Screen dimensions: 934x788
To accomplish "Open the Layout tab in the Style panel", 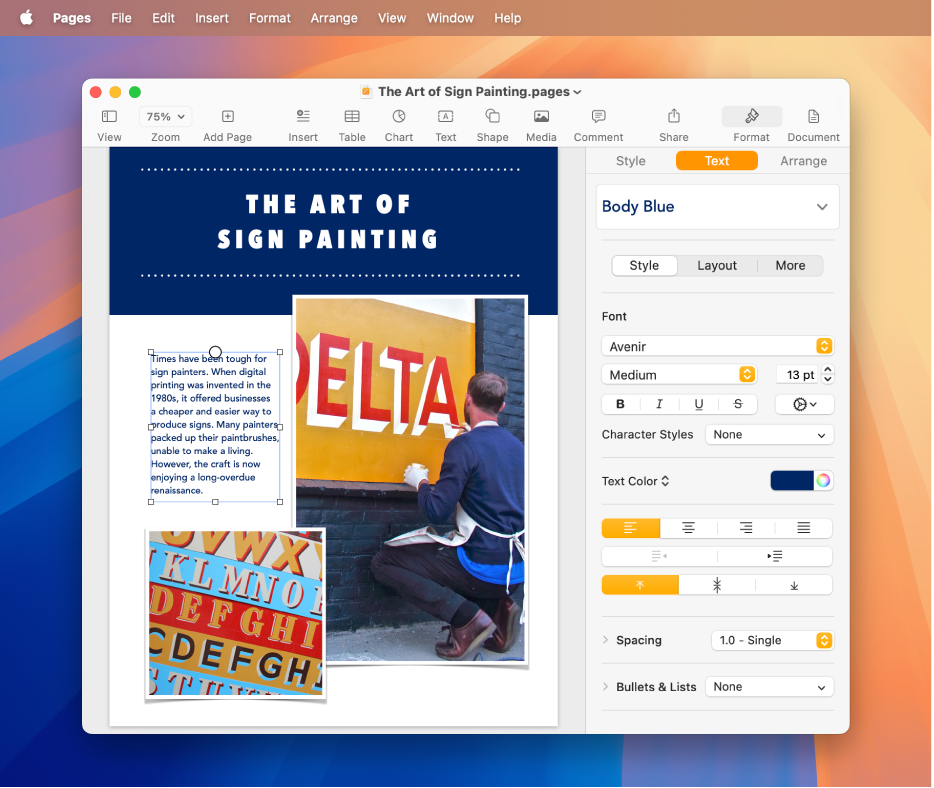I will pos(716,265).
